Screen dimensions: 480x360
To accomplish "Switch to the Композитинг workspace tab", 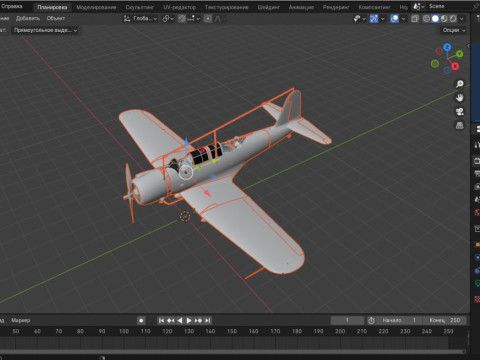I will 374,7.
